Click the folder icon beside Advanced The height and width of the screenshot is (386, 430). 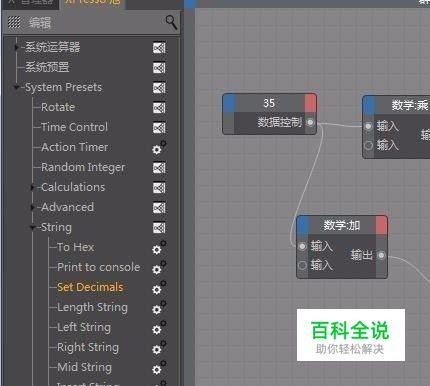[x=159, y=208]
